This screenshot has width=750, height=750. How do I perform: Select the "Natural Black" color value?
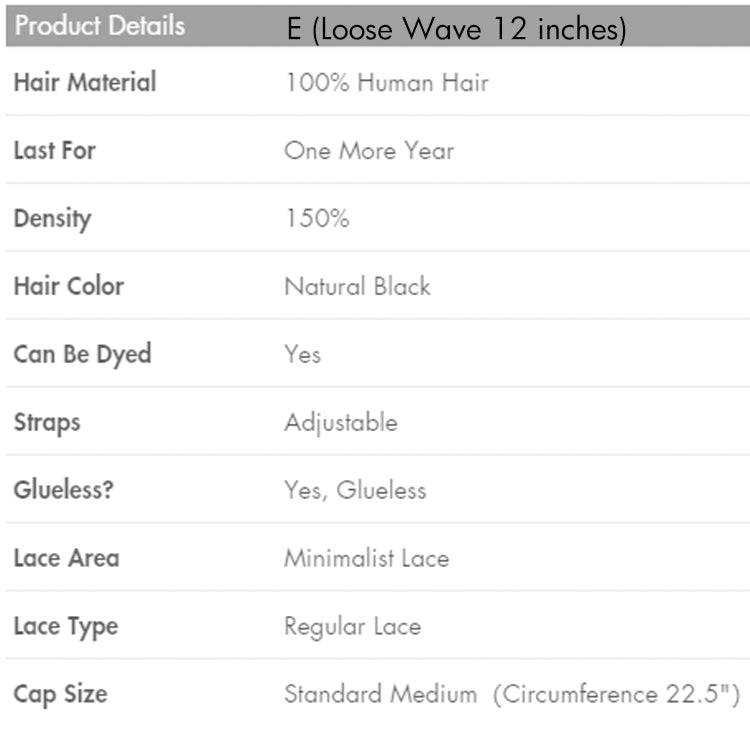pos(357,286)
